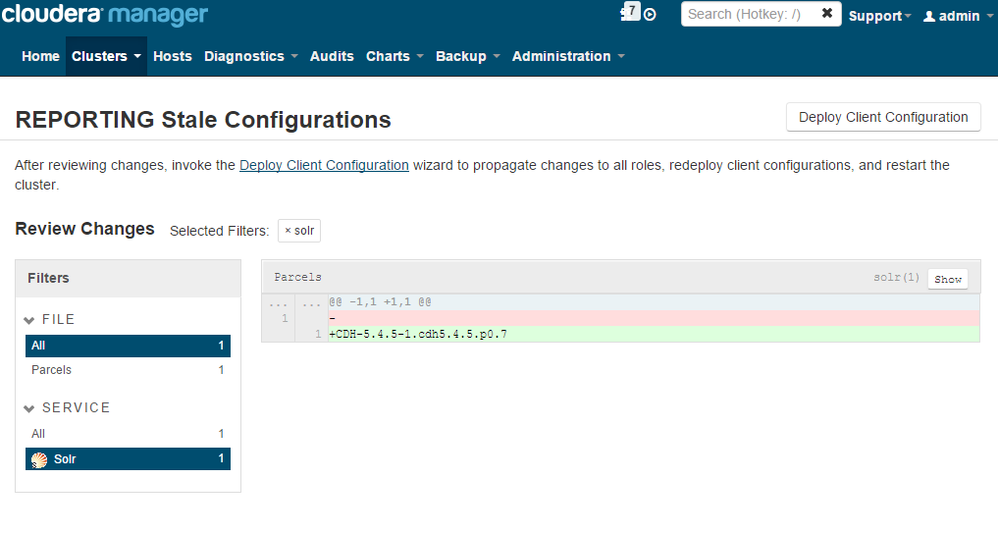Expand the Administration menu

pos(568,56)
